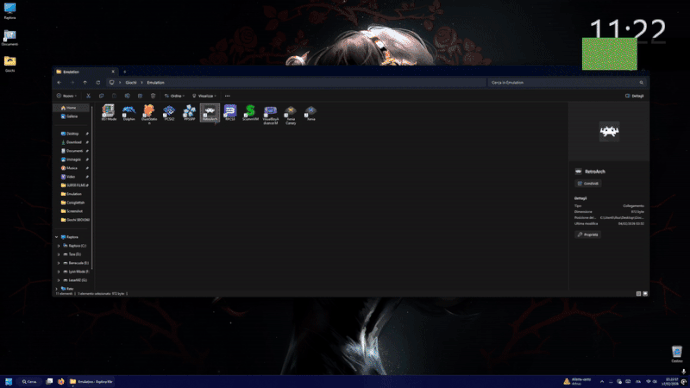Image resolution: width=690 pixels, height=388 pixels.
Task: Click the Paste toolbar icon
Action: [x=114, y=95]
